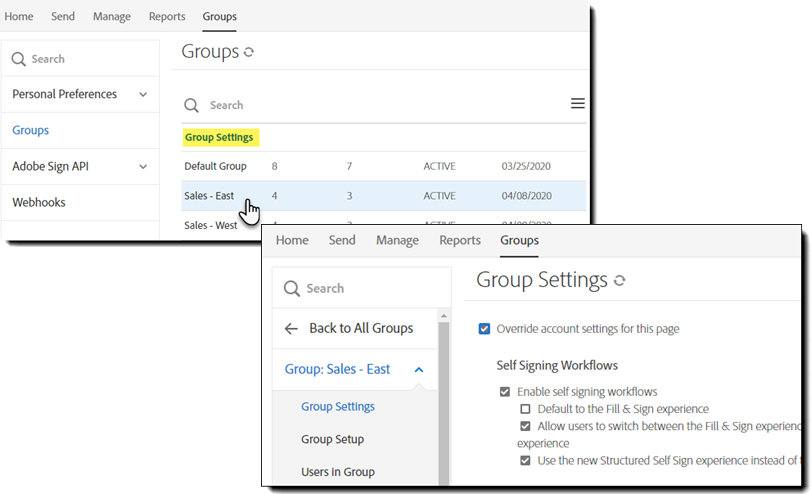Toggle Override account settings for this page
The width and height of the screenshot is (811, 494).
tap(484, 329)
